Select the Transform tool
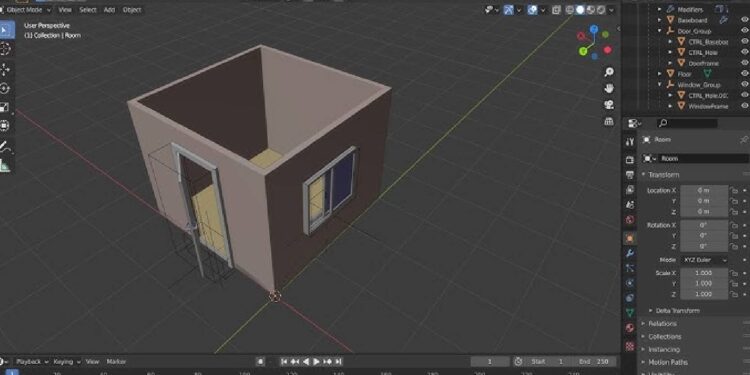 (6, 126)
